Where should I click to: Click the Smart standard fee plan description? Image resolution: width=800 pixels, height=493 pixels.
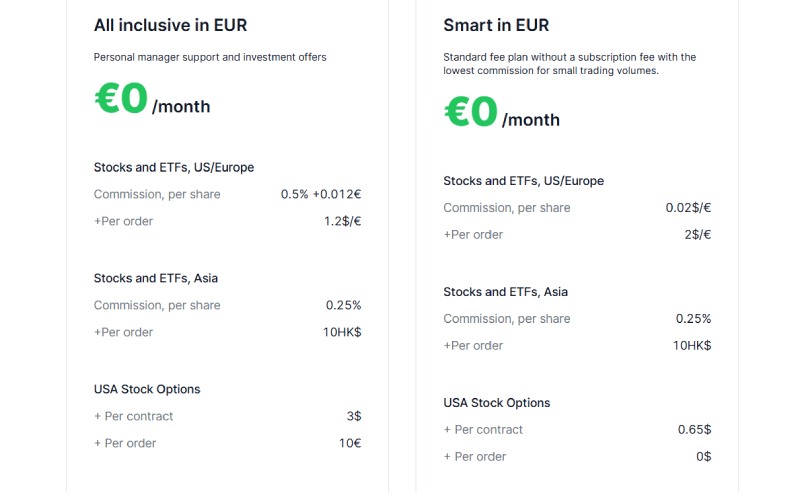click(570, 64)
